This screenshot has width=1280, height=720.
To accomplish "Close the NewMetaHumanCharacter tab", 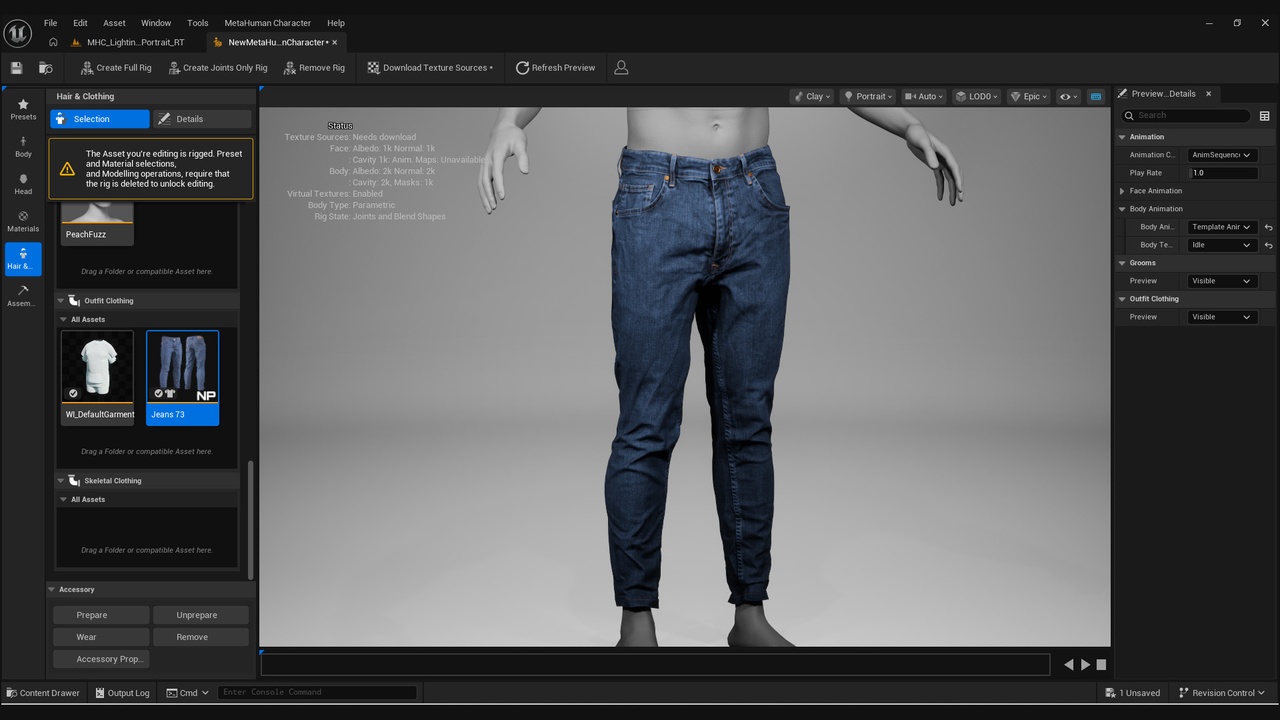I will coord(335,42).
